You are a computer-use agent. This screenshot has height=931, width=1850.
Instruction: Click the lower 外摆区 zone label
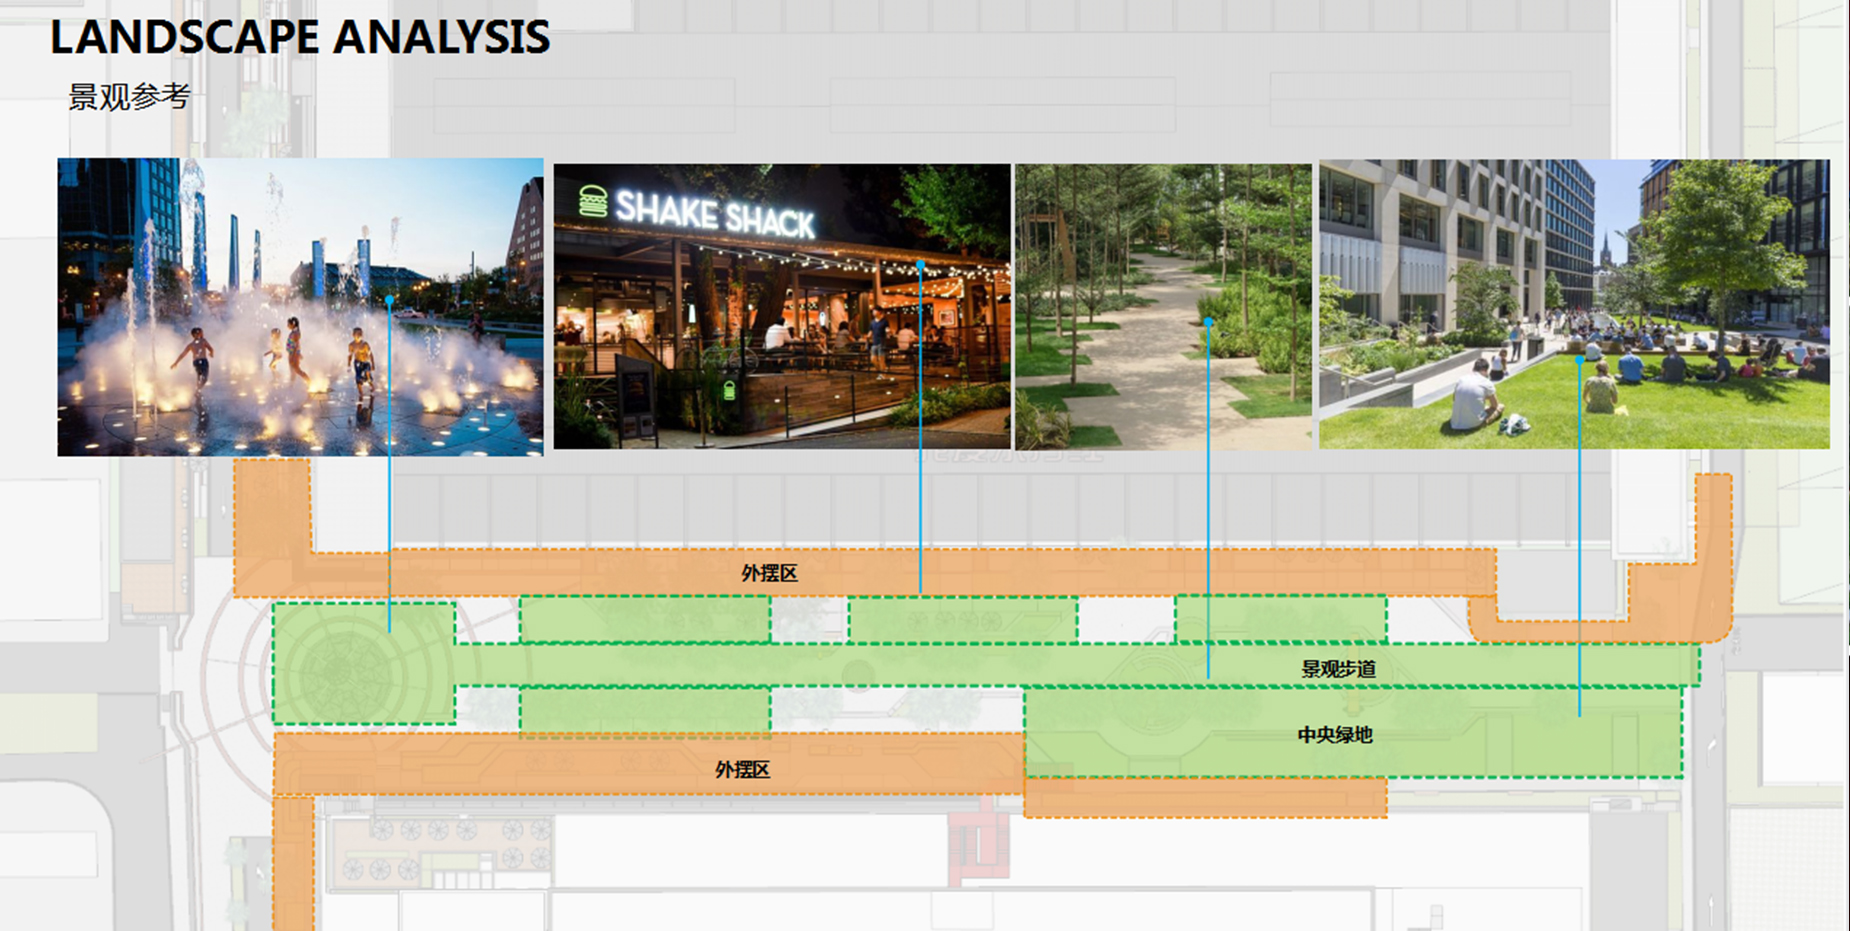click(x=742, y=769)
